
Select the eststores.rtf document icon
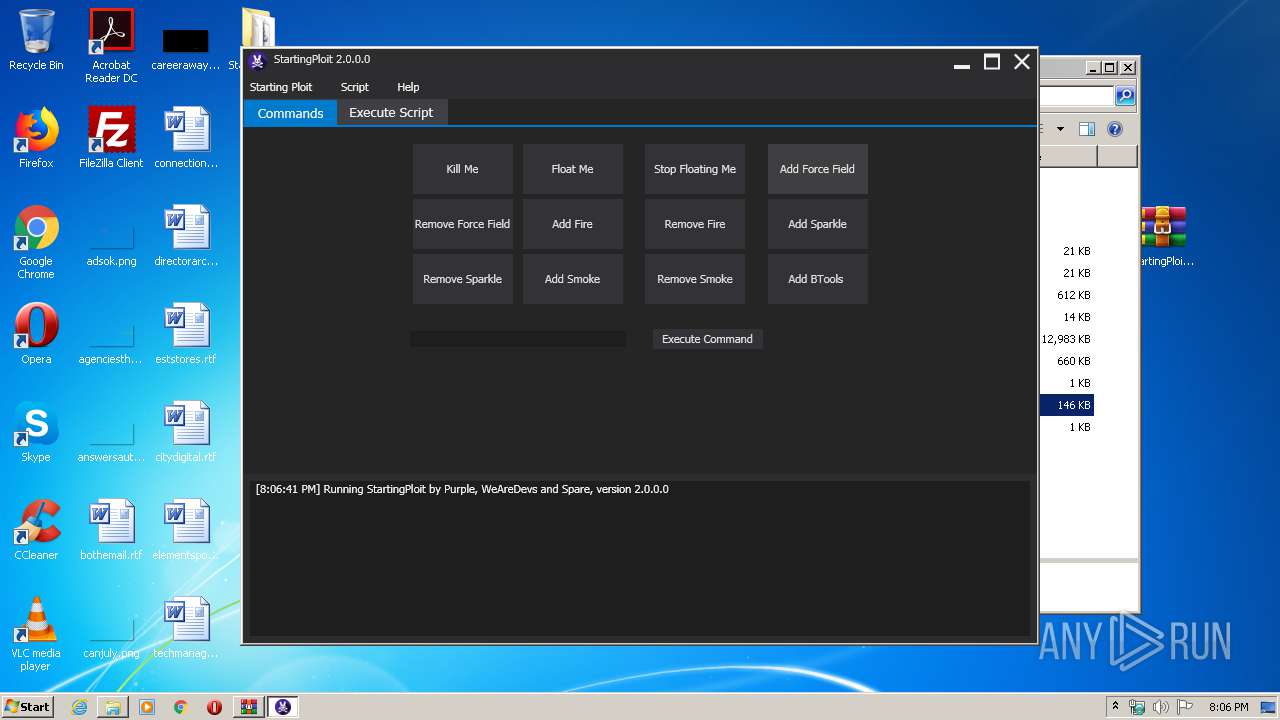[x=186, y=334]
